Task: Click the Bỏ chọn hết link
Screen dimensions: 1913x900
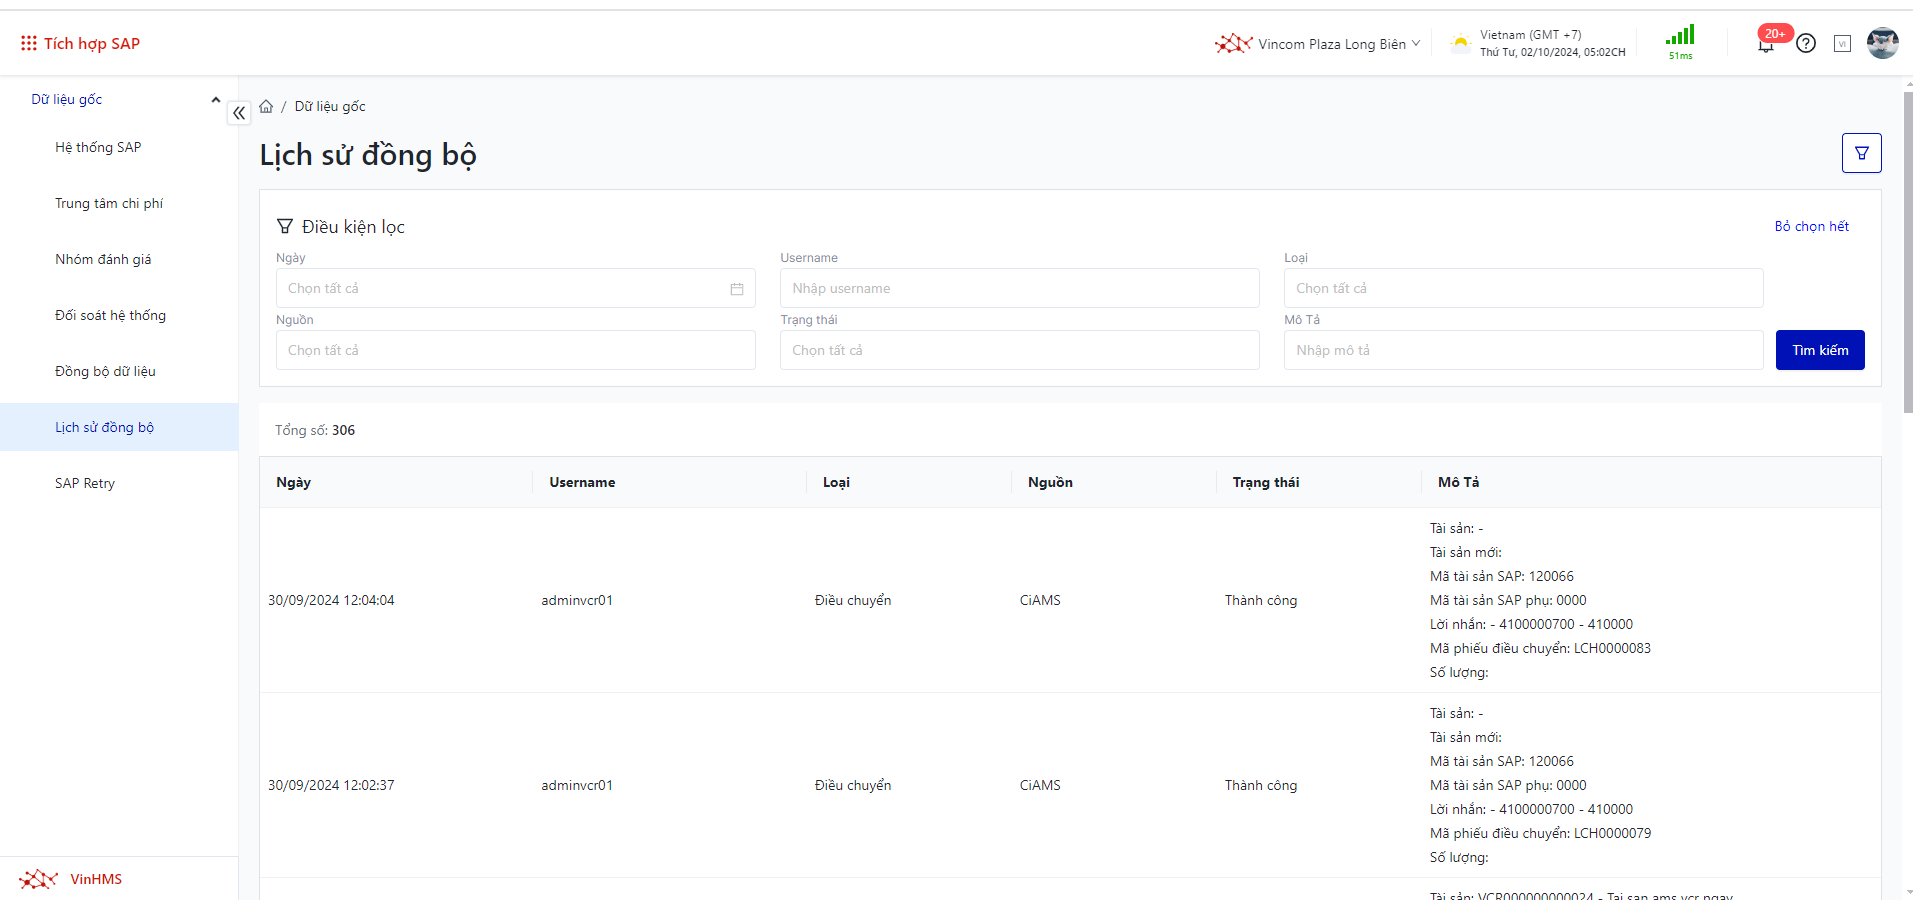Action: [x=1811, y=226]
